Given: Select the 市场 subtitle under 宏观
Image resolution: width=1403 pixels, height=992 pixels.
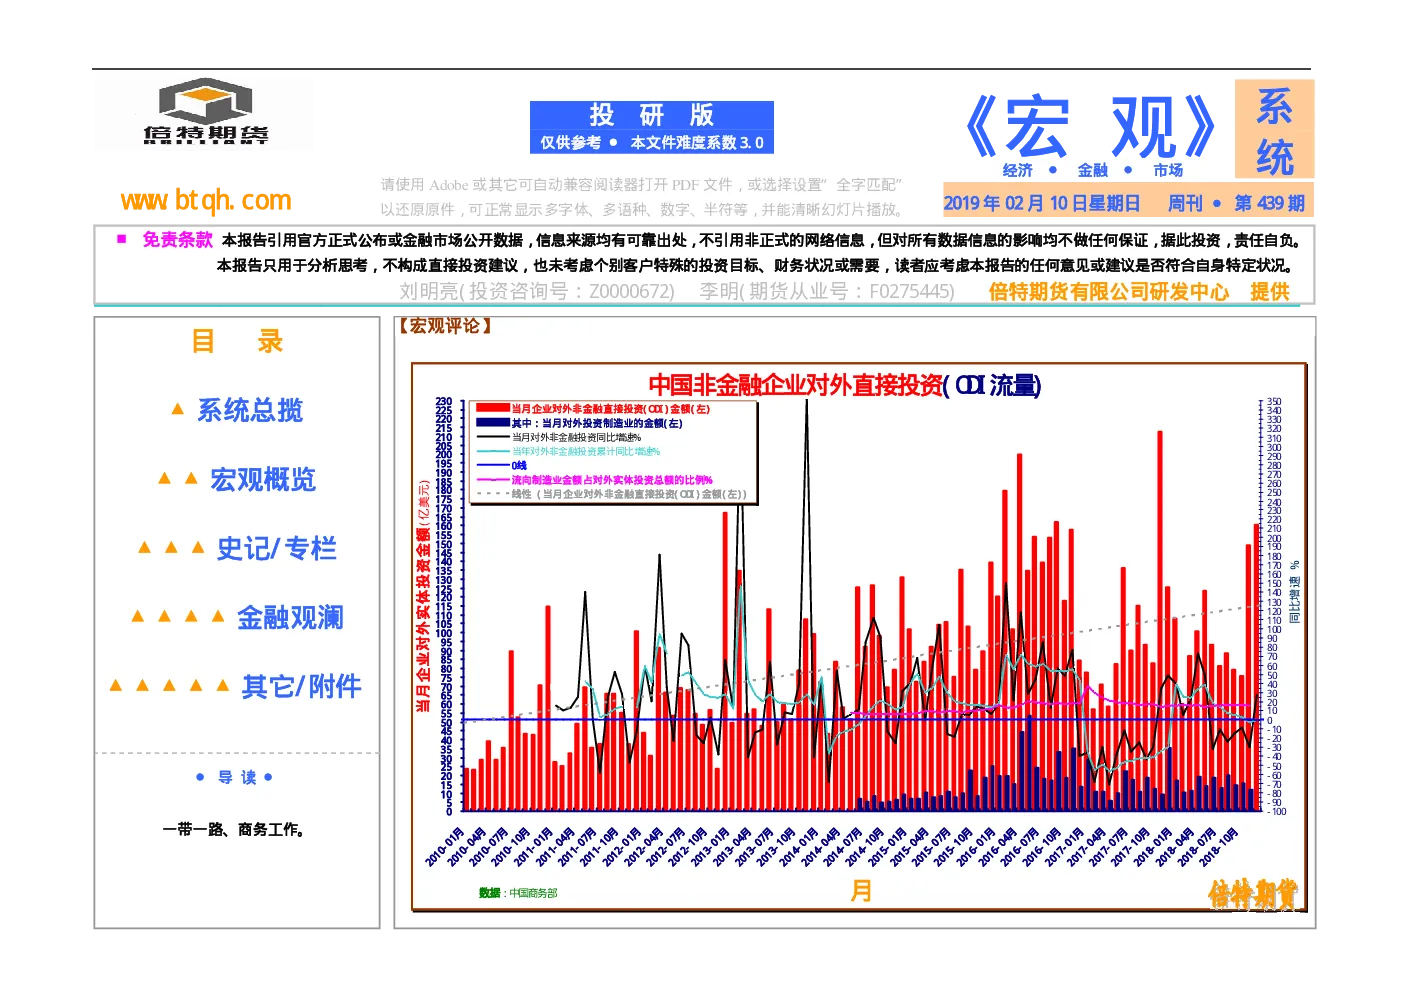Looking at the screenshot, I should 1168,170.
